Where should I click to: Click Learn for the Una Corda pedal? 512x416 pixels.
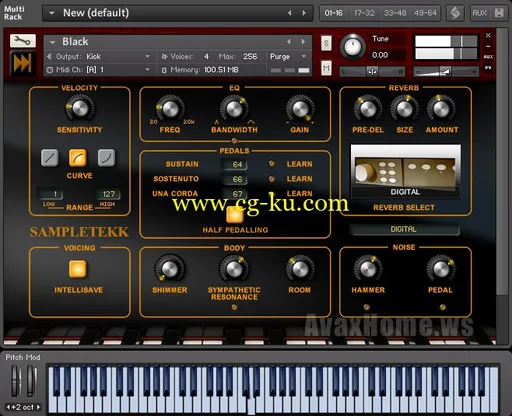(299, 193)
